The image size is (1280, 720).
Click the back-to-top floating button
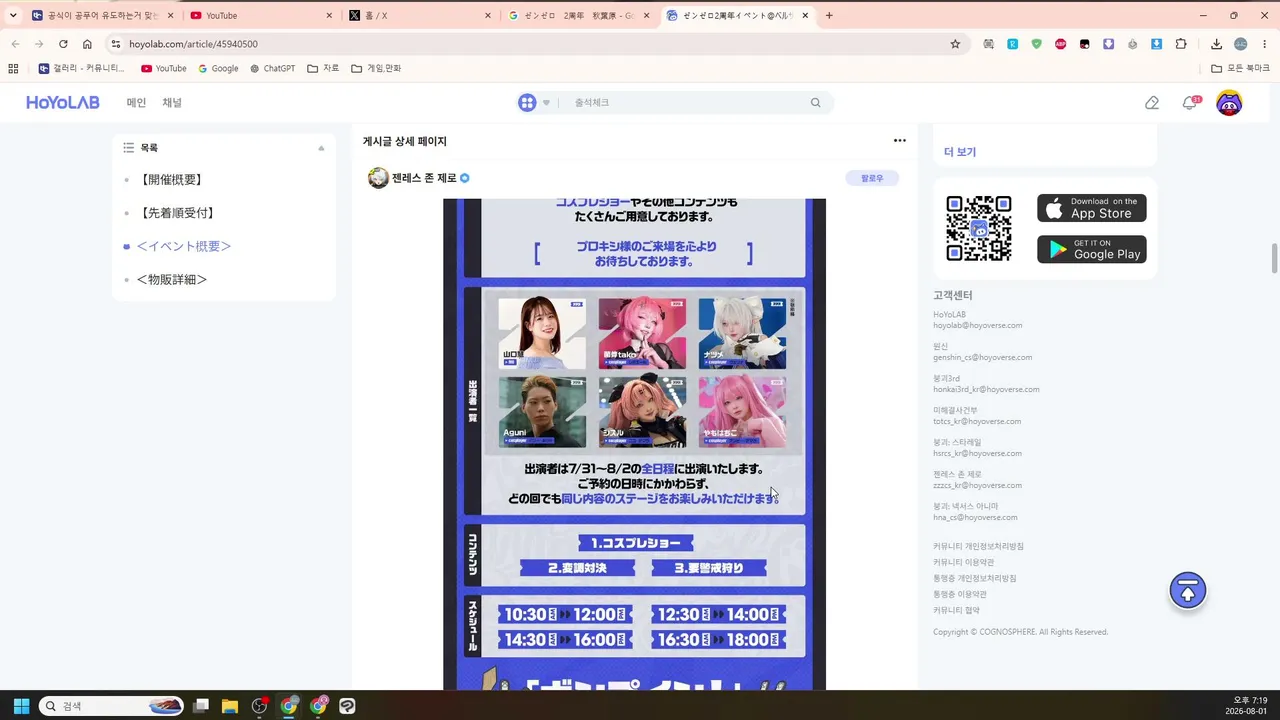click(1188, 591)
